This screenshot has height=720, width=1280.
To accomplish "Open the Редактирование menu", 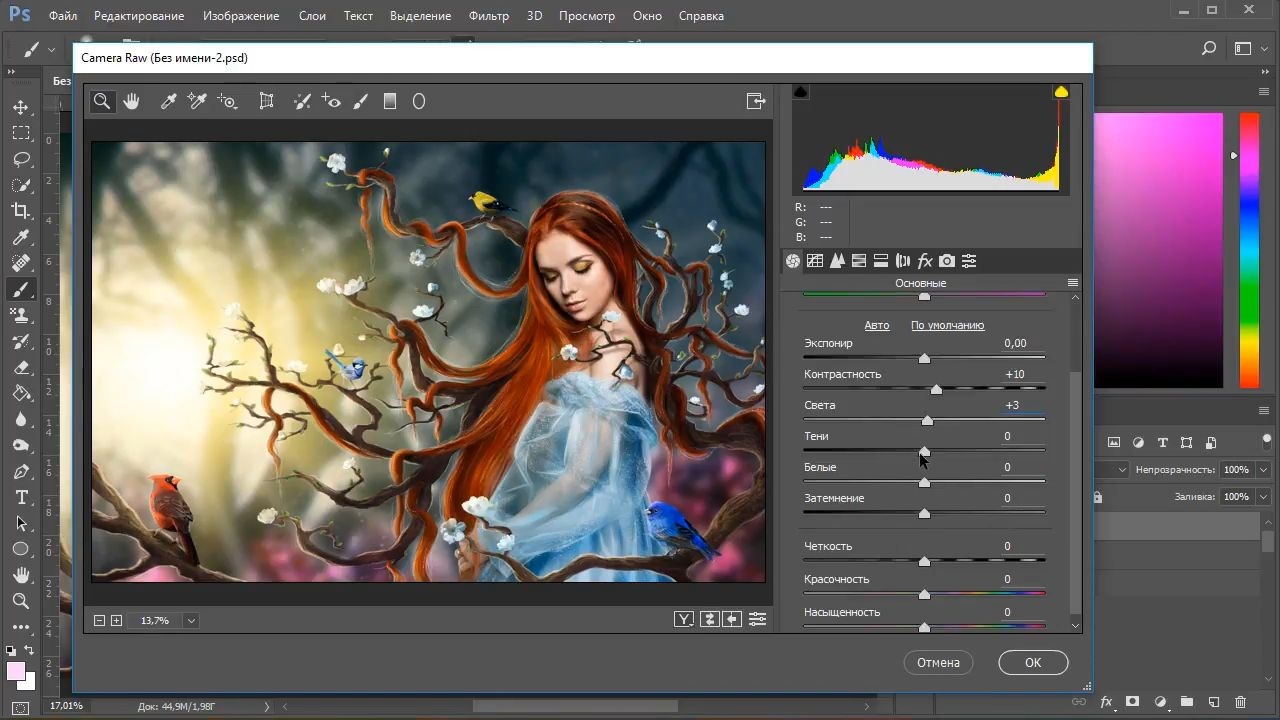I will point(139,16).
